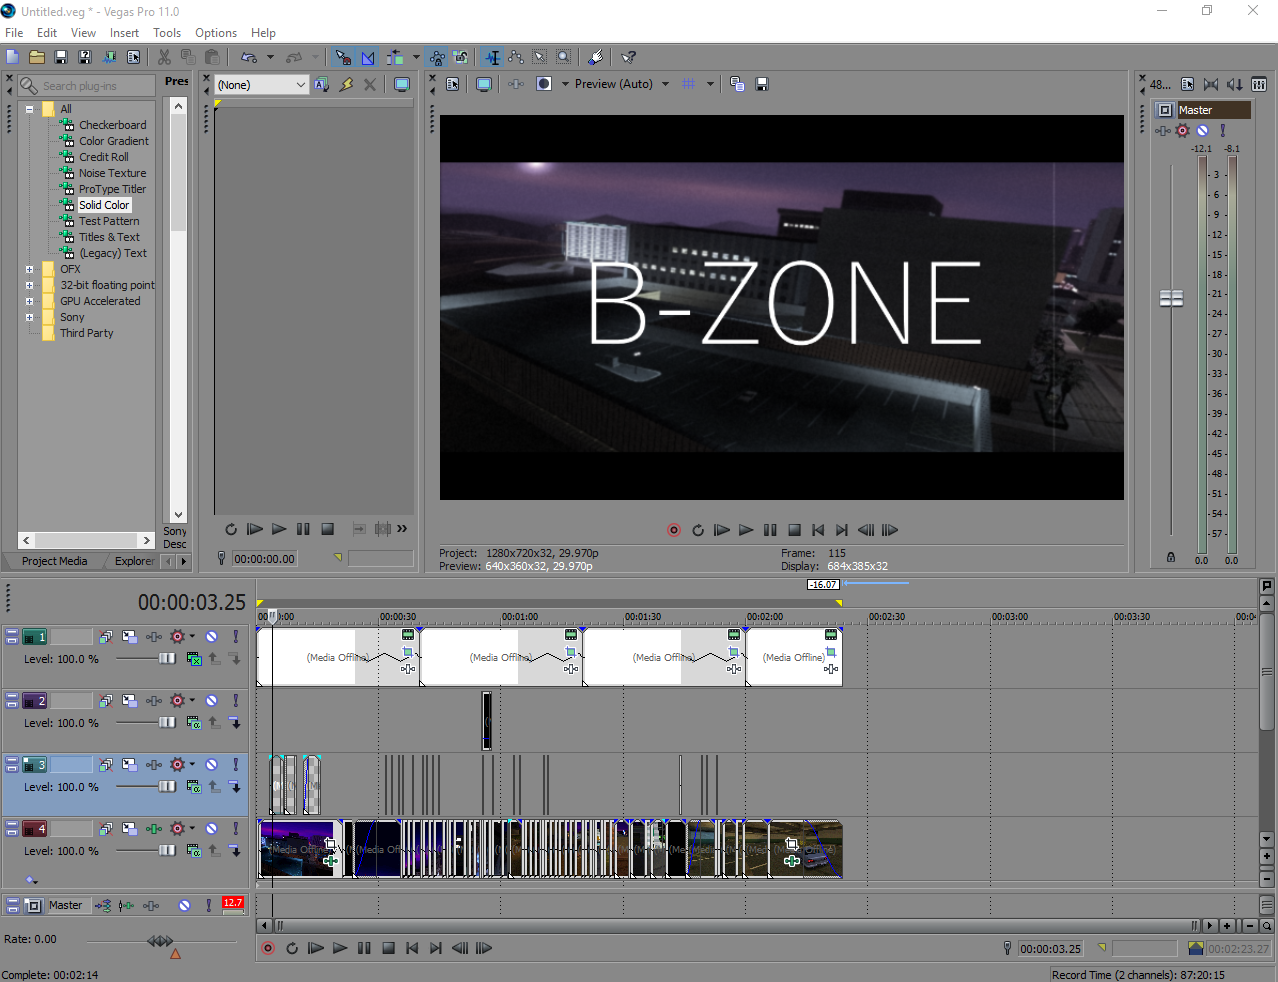Viewport: 1278px width, 982px height.
Task: Expand the GPU Accelerated folder
Action: pos(30,301)
